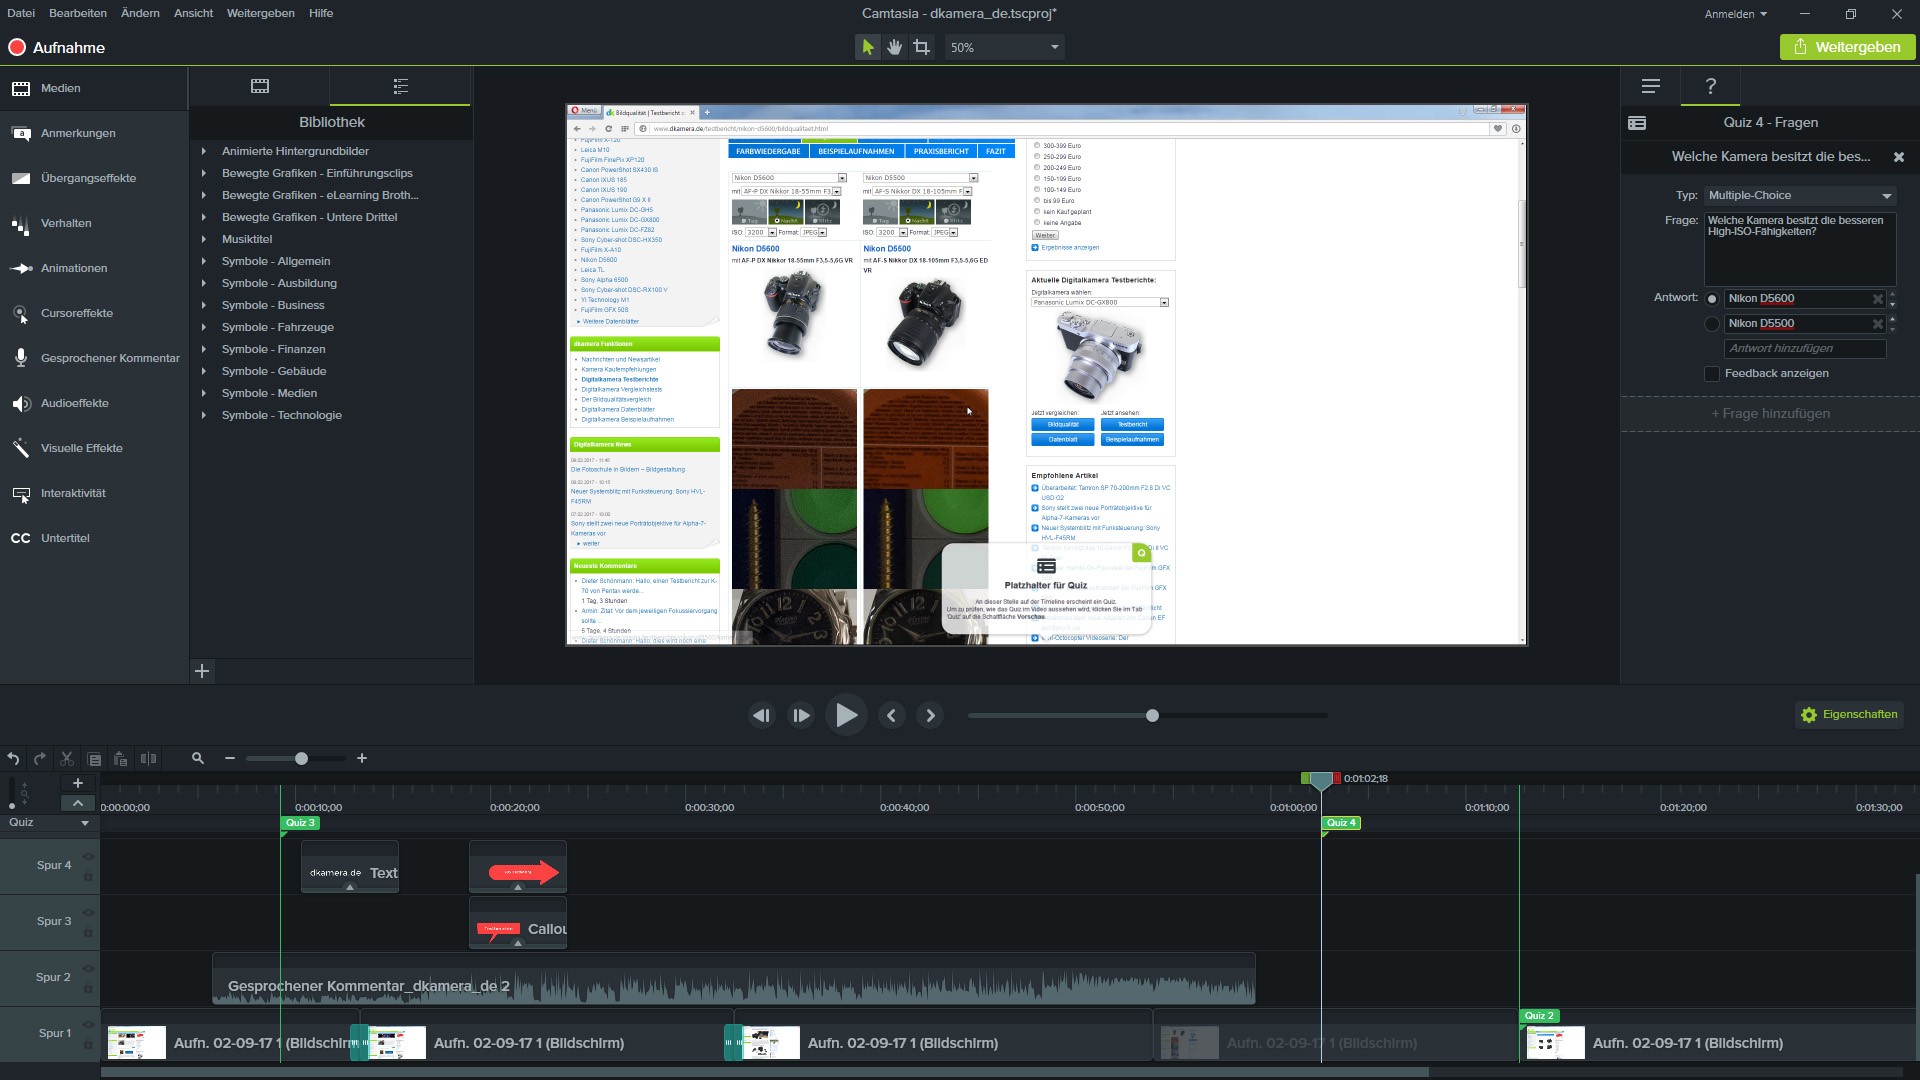Select the Crop tool
This screenshot has height=1080, width=1920.
[922, 47]
